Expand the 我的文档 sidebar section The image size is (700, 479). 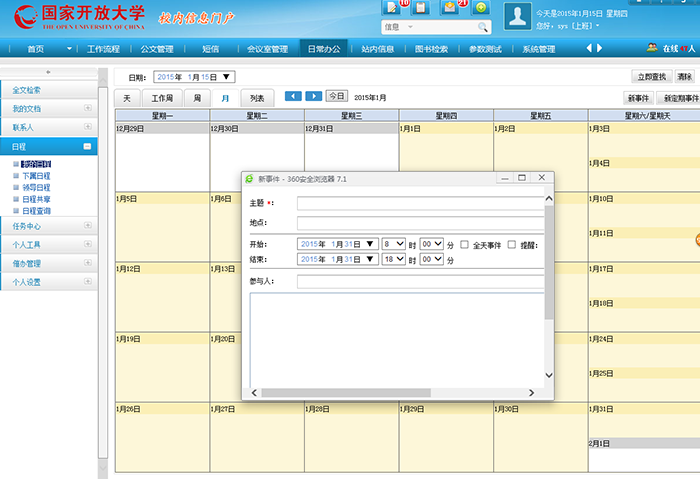88,108
